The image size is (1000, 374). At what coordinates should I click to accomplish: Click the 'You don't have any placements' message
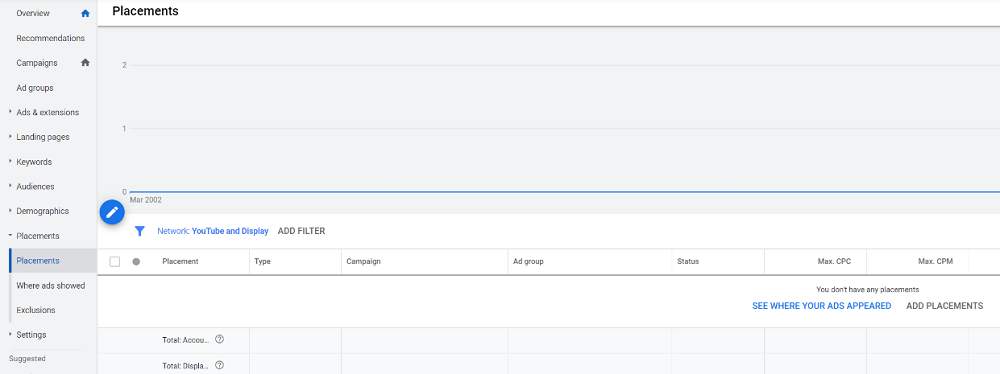868,289
